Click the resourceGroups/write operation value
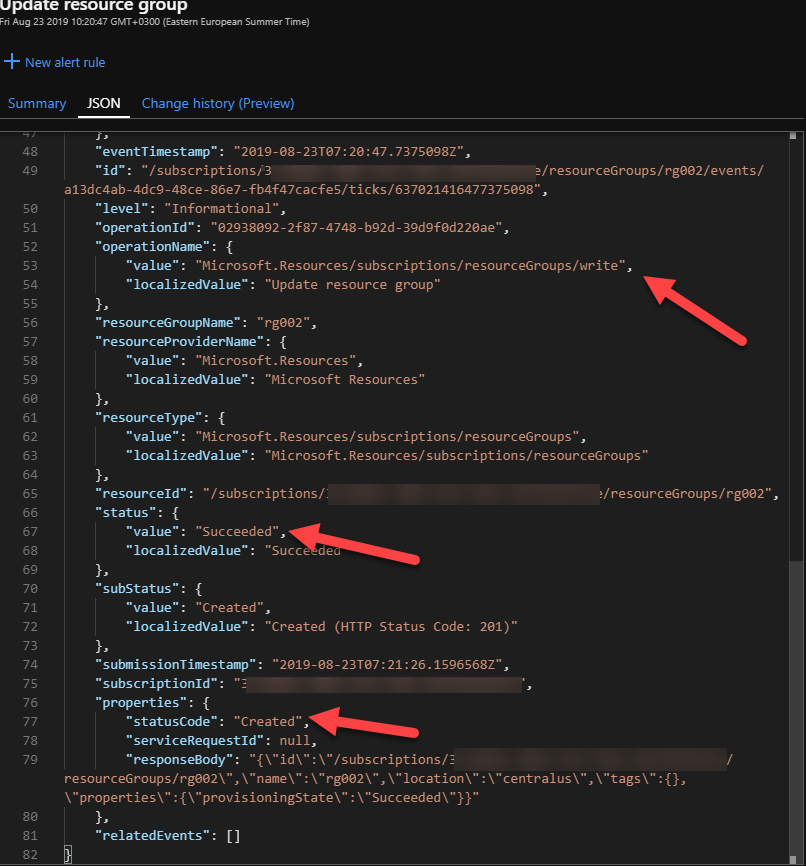This screenshot has height=866, width=806. (x=414, y=266)
